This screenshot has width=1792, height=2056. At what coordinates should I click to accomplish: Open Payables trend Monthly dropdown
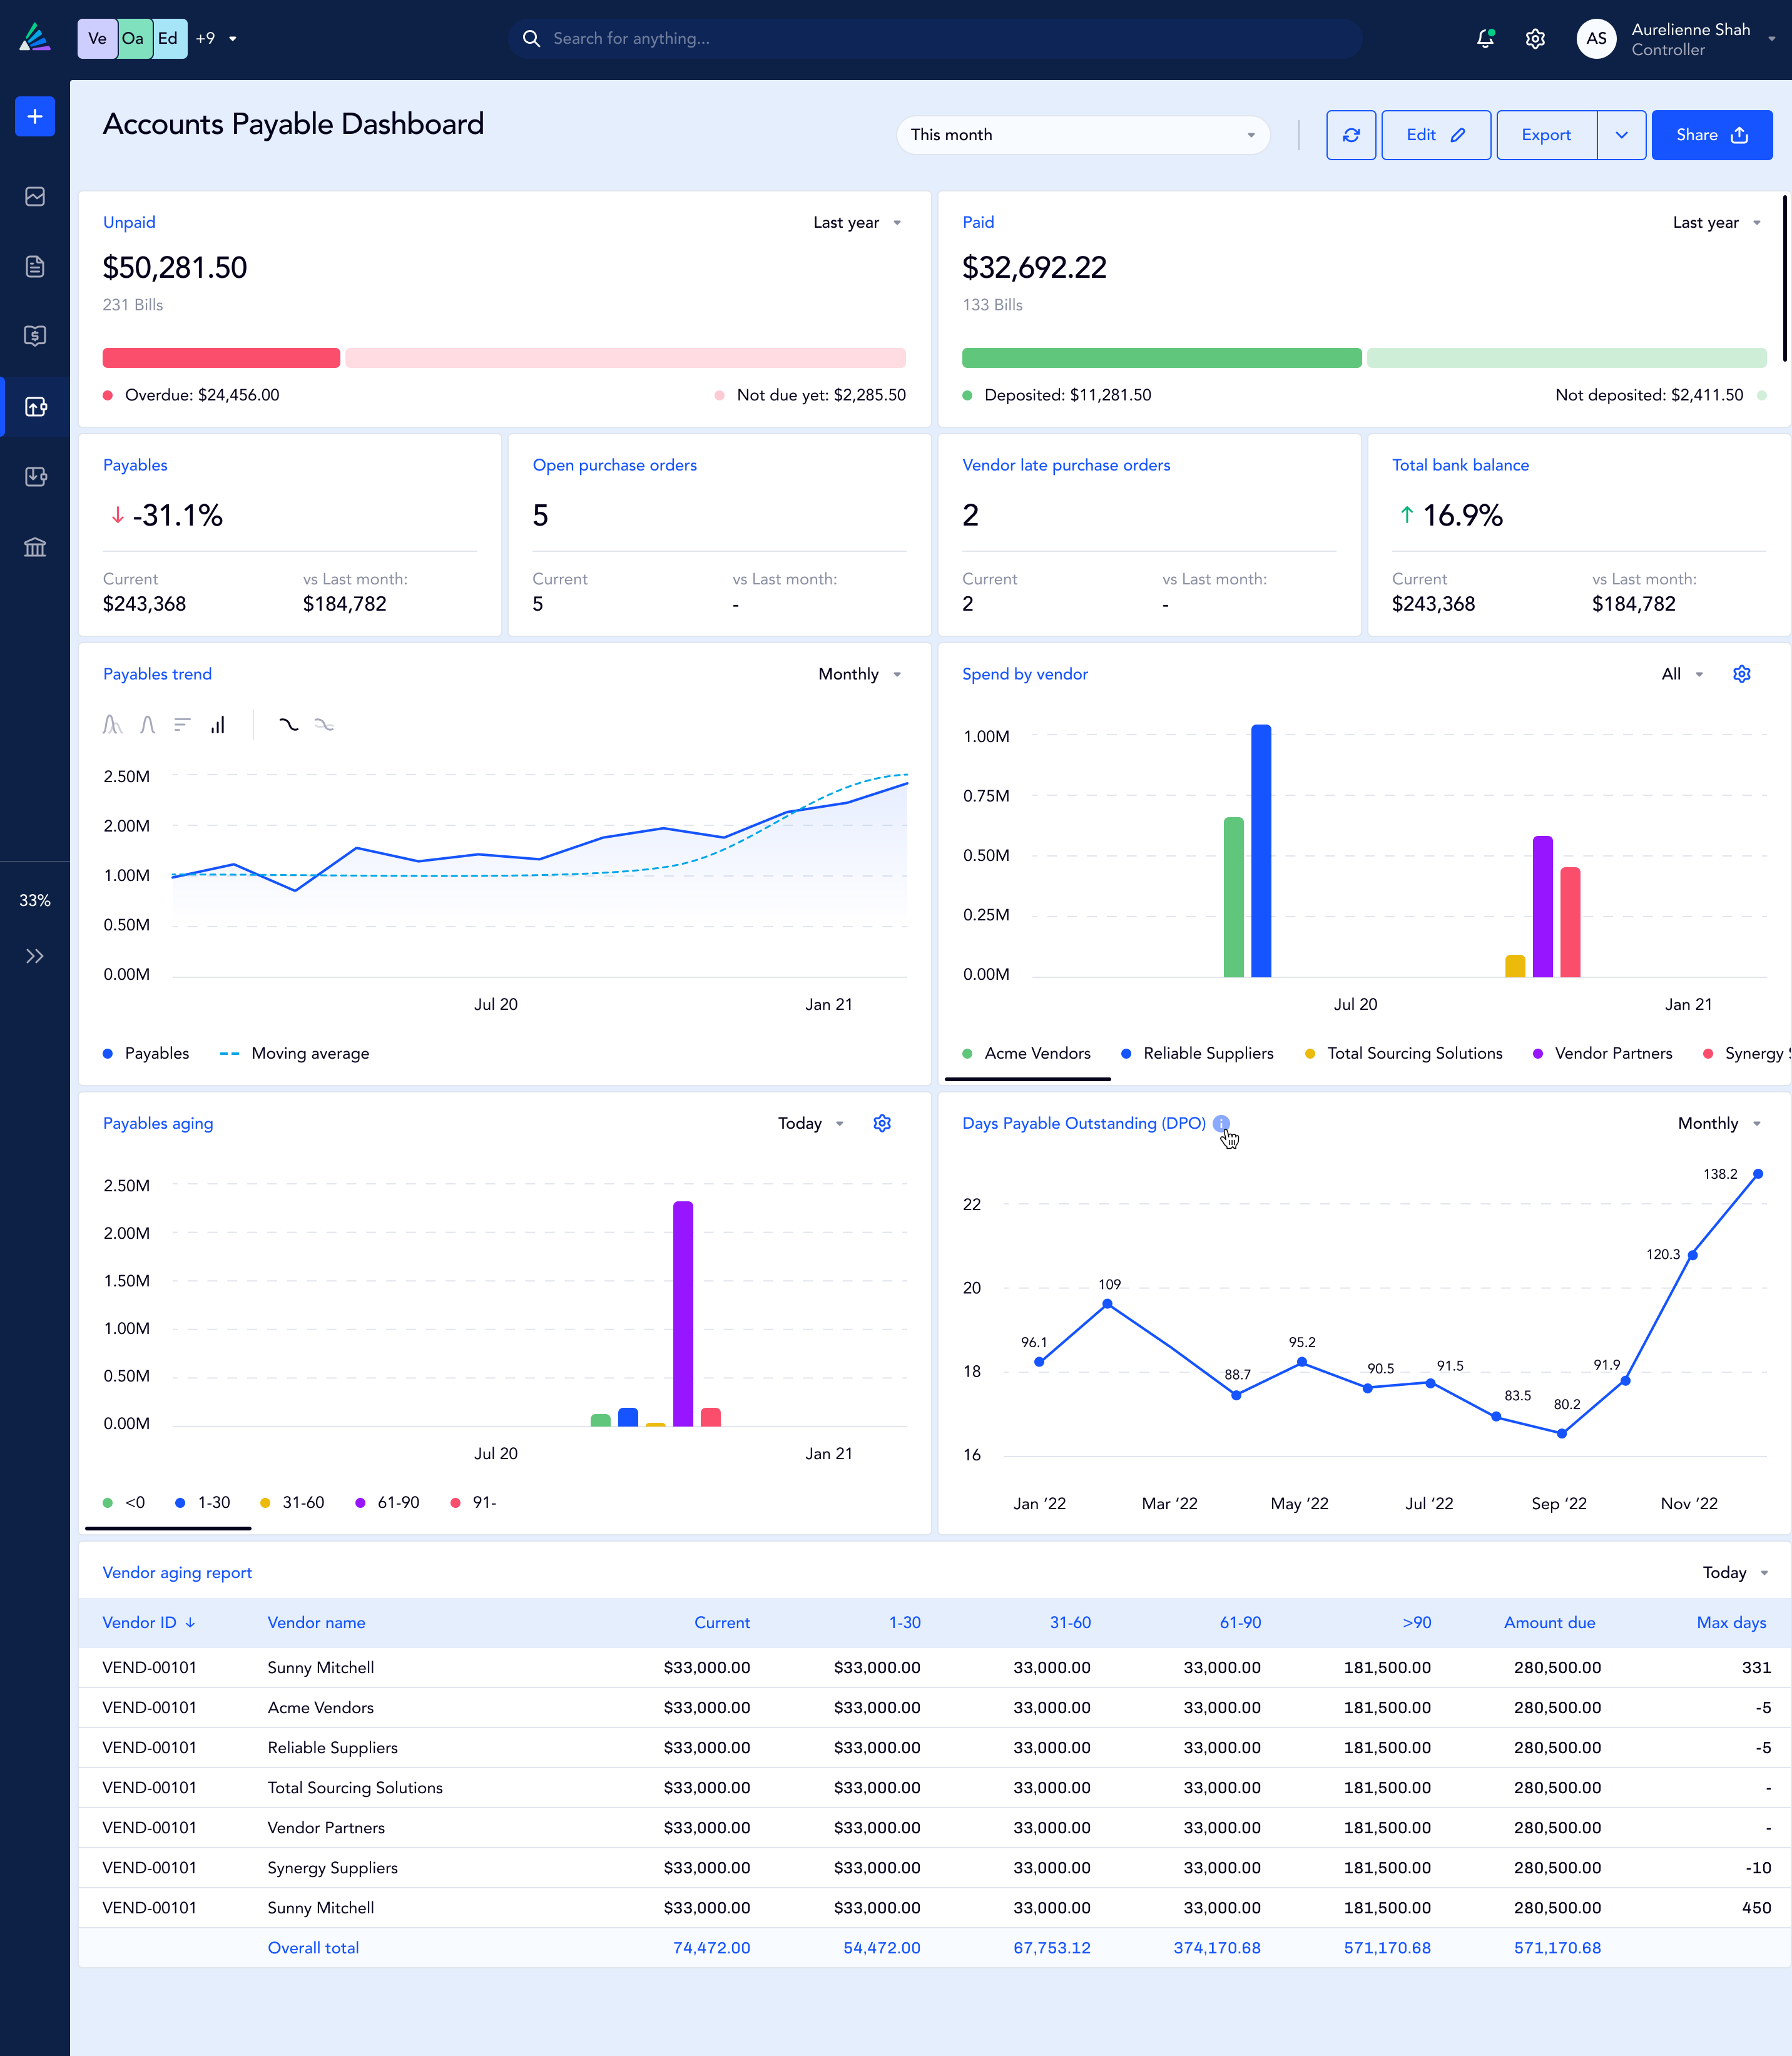[x=859, y=674]
